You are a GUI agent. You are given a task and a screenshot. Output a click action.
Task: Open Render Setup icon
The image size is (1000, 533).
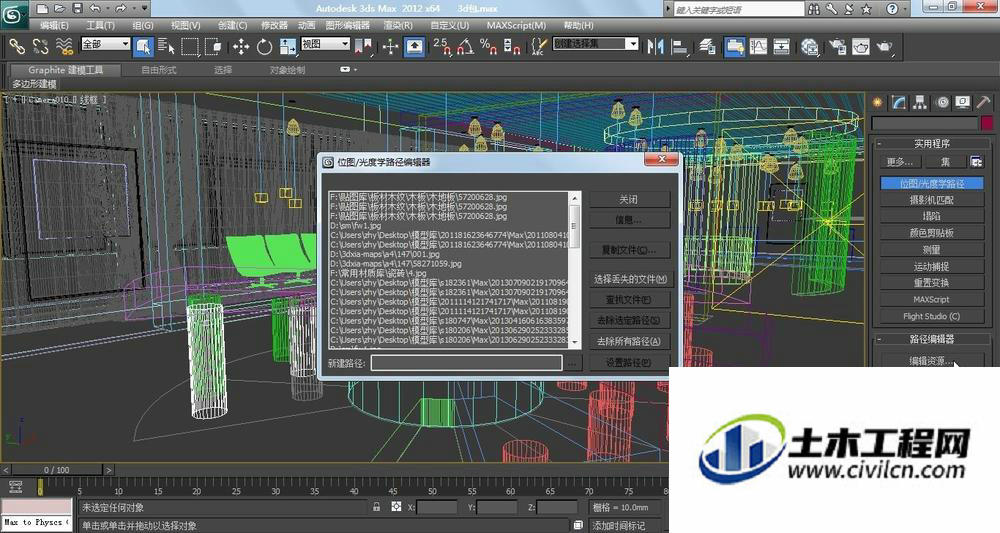pos(837,47)
